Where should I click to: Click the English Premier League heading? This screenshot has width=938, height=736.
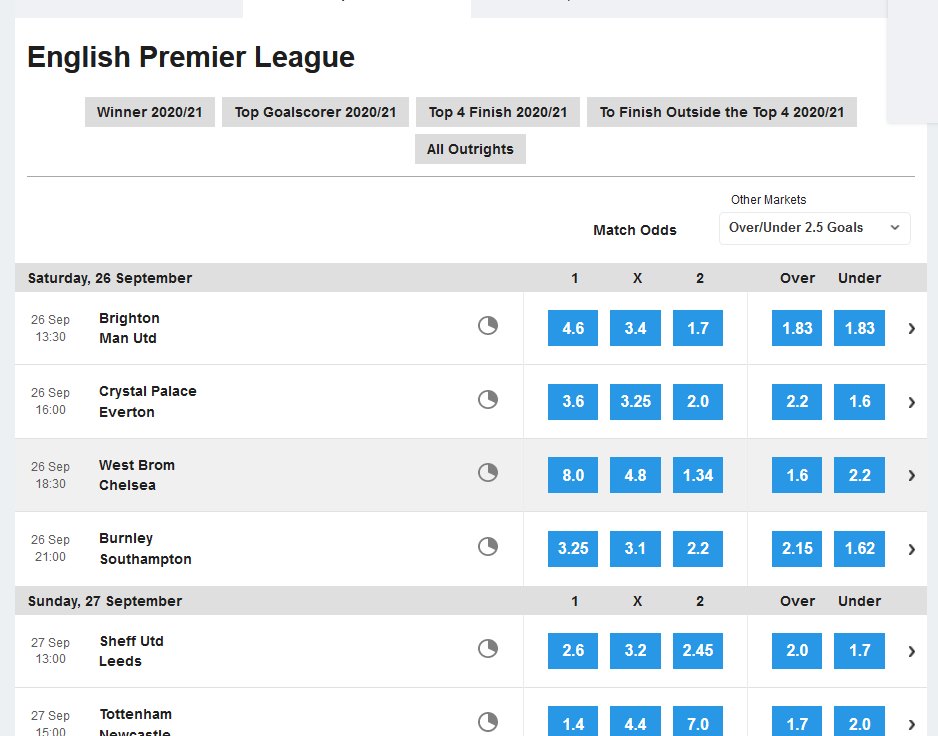click(191, 57)
